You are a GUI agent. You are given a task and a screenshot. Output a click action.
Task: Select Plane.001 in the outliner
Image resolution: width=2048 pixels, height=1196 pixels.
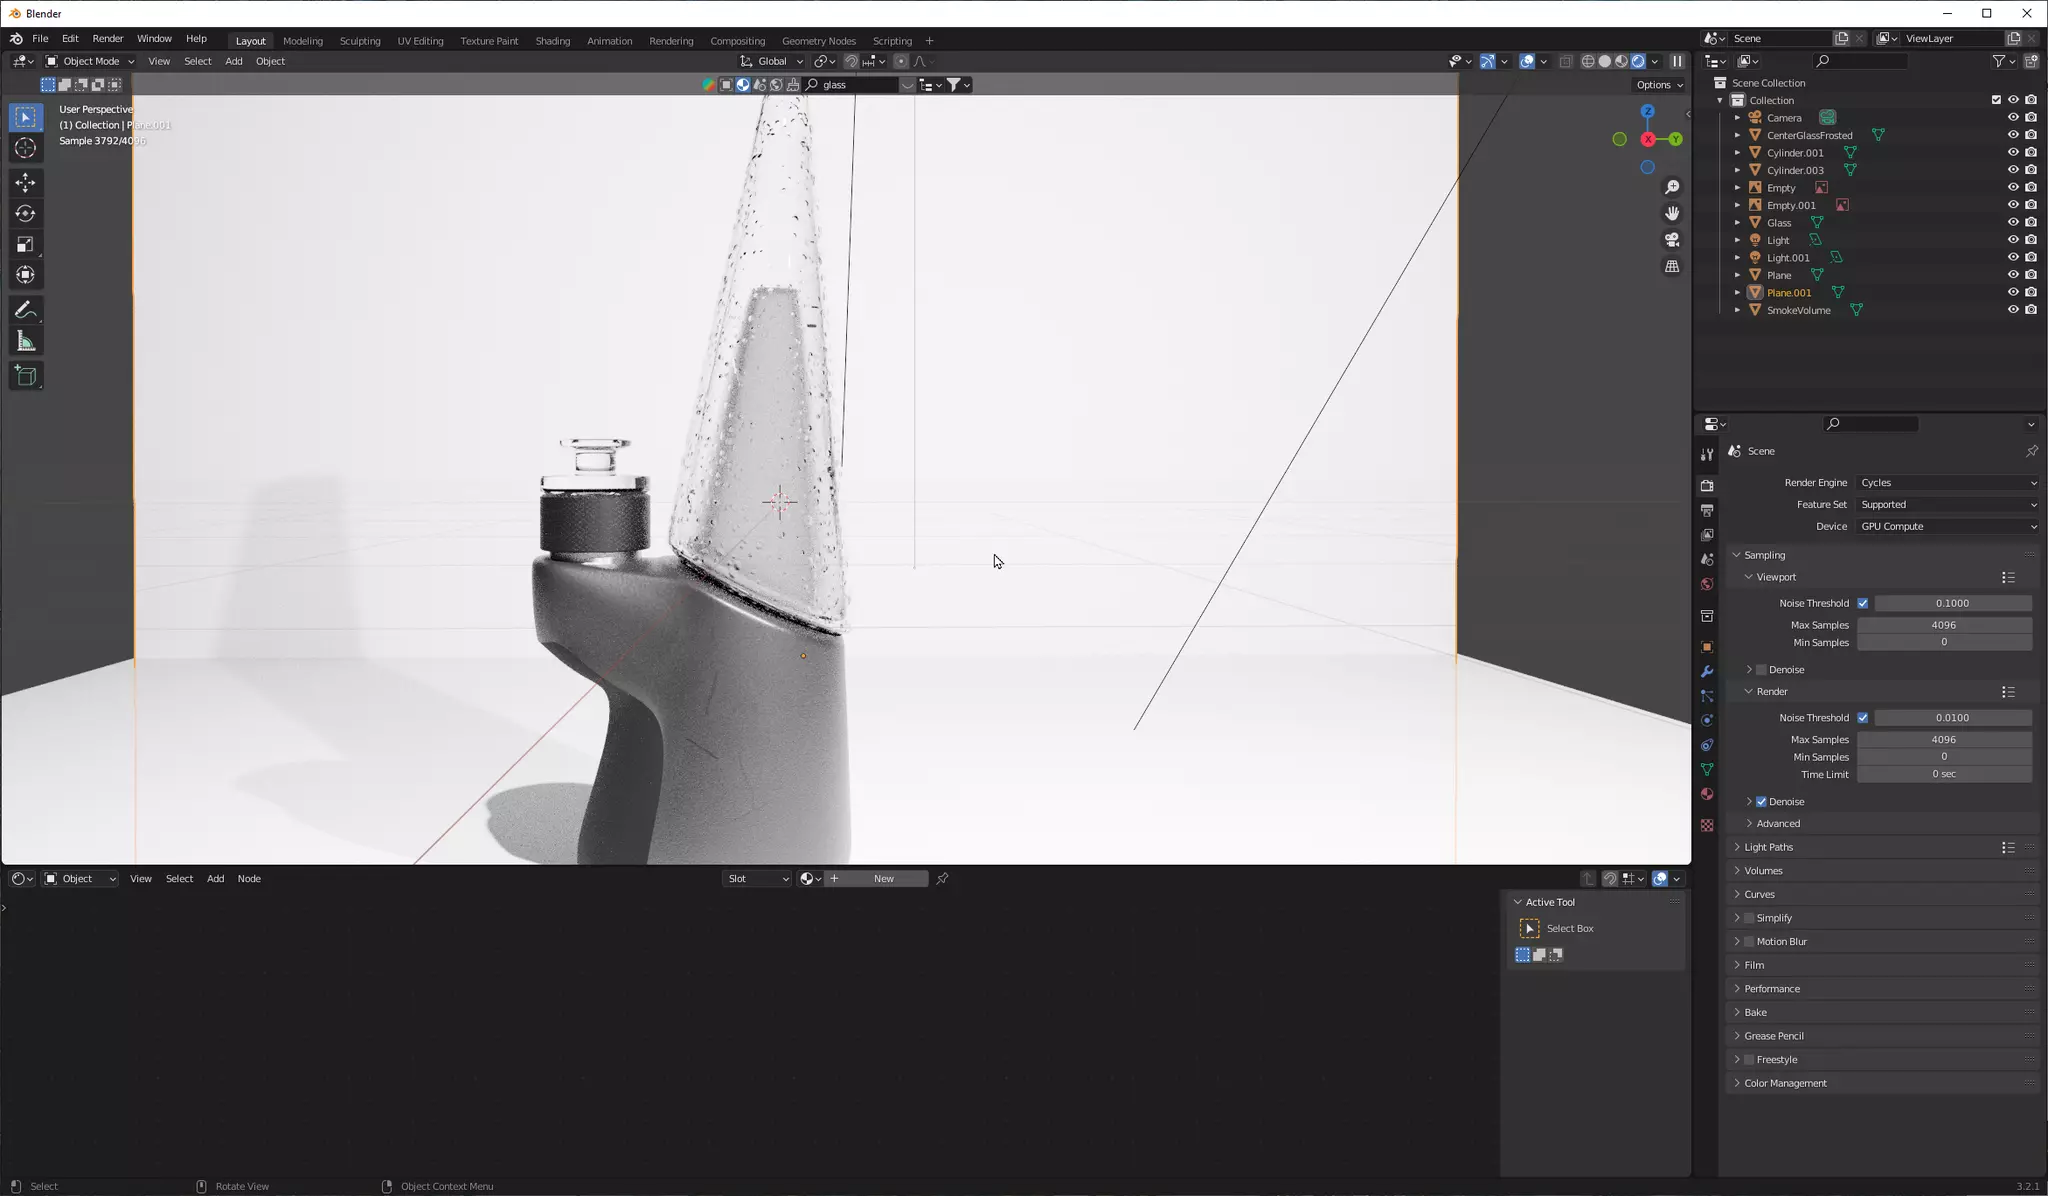click(1789, 293)
